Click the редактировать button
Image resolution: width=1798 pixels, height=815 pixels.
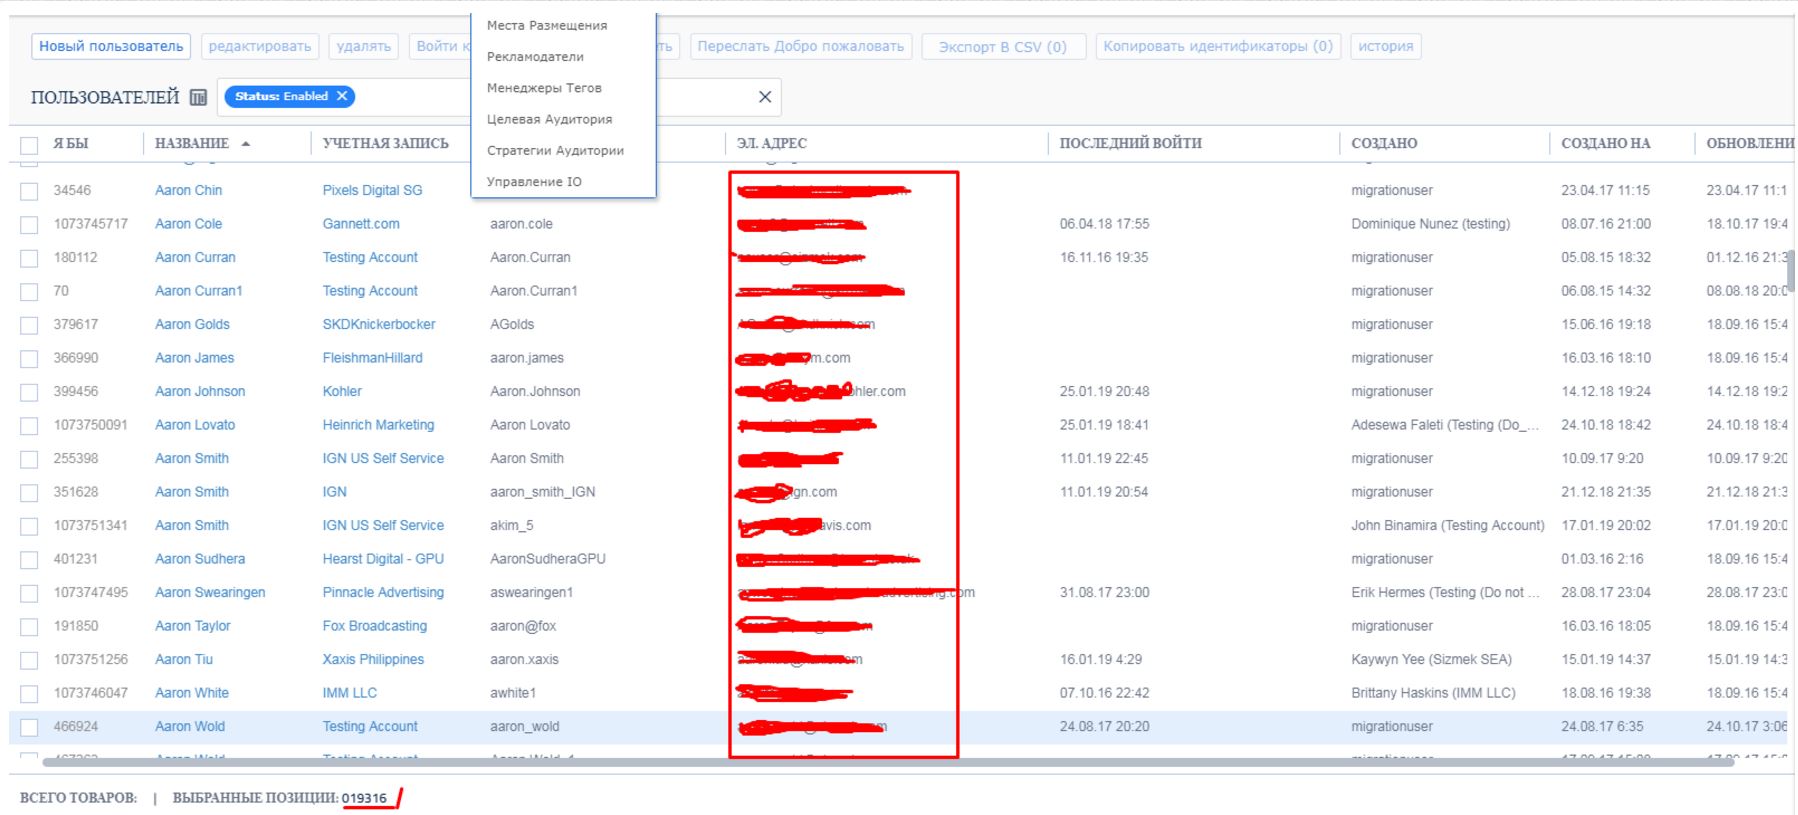260,46
